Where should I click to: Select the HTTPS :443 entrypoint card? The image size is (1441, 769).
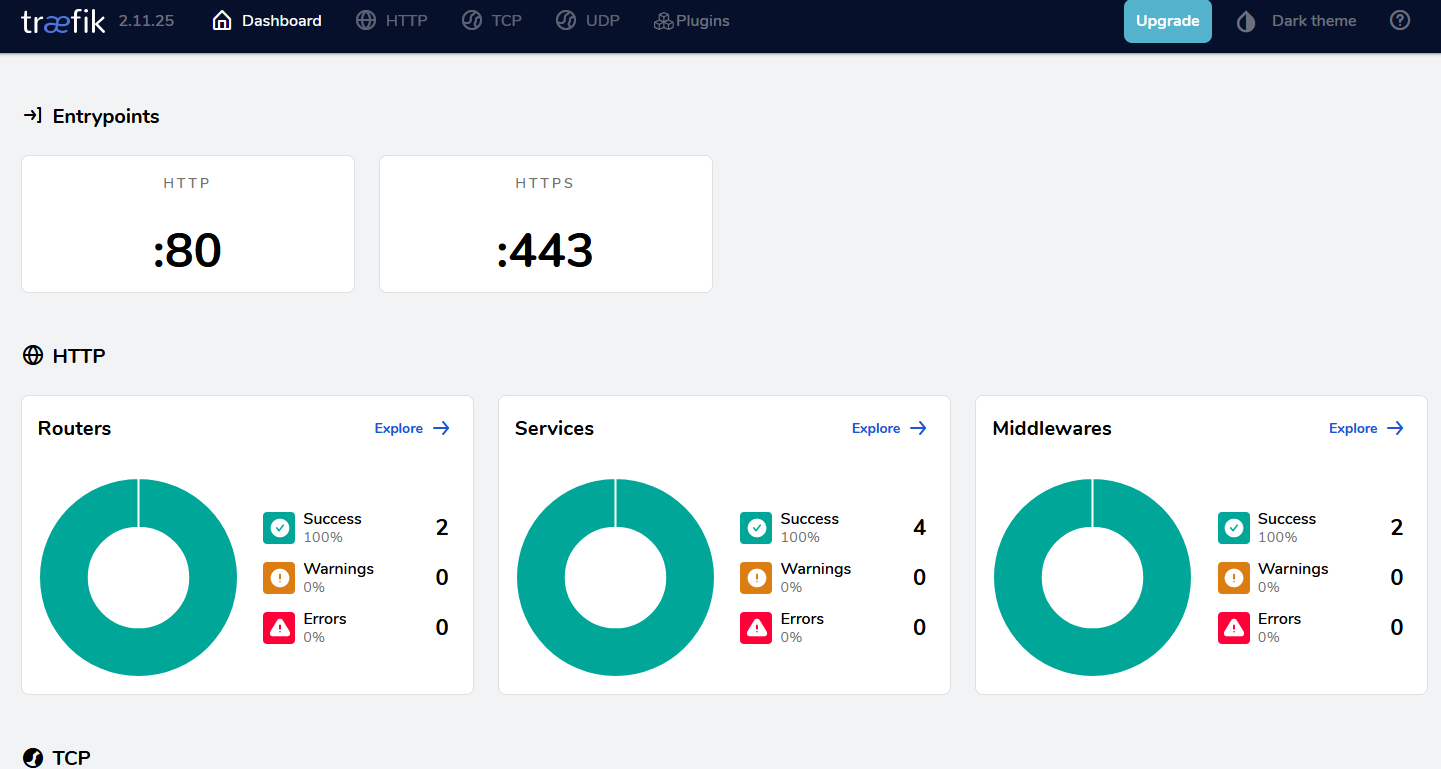pos(545,224)
